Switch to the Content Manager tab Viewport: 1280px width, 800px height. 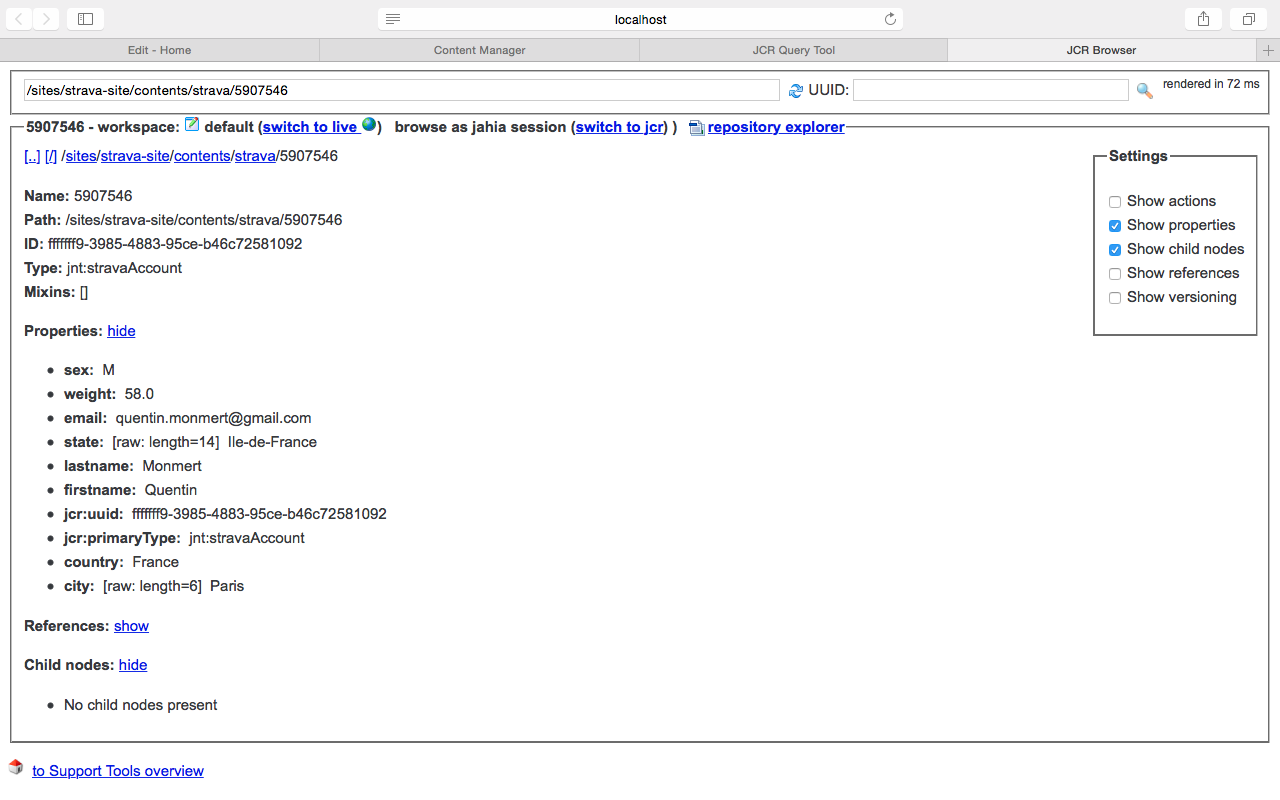[x=479, y=50]
